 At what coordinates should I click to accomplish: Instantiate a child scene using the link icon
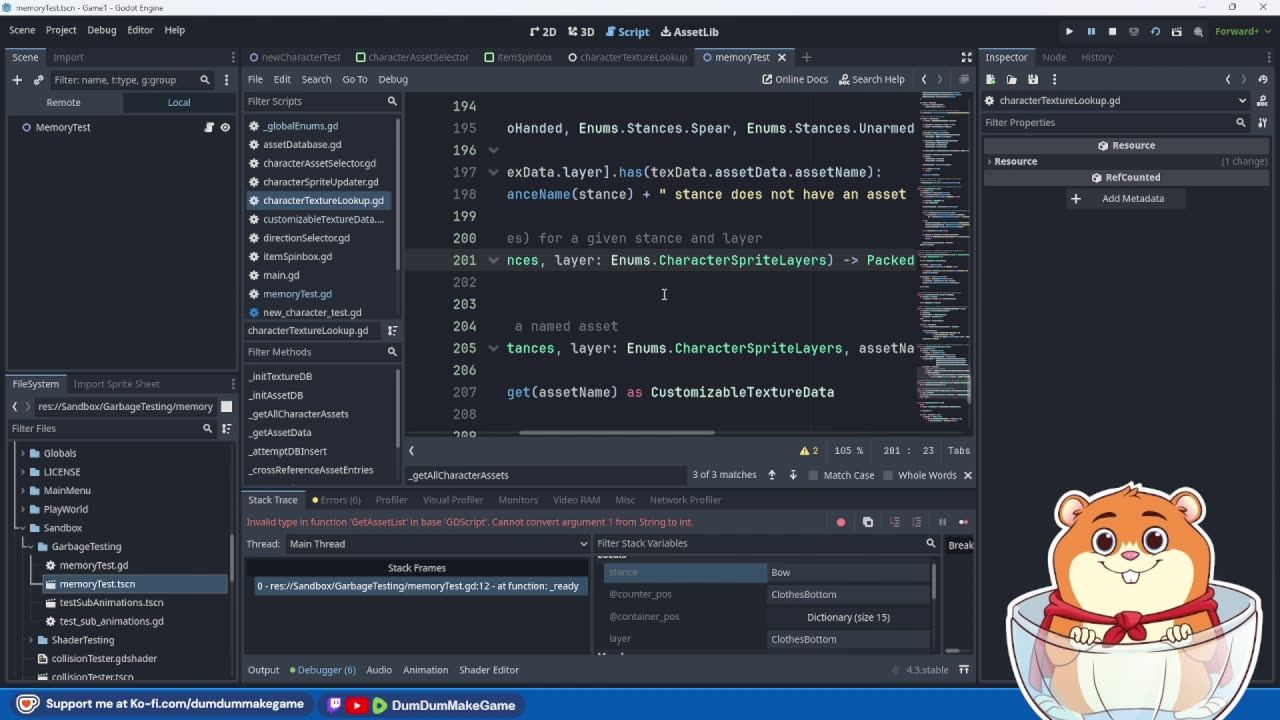coord(39,80)
